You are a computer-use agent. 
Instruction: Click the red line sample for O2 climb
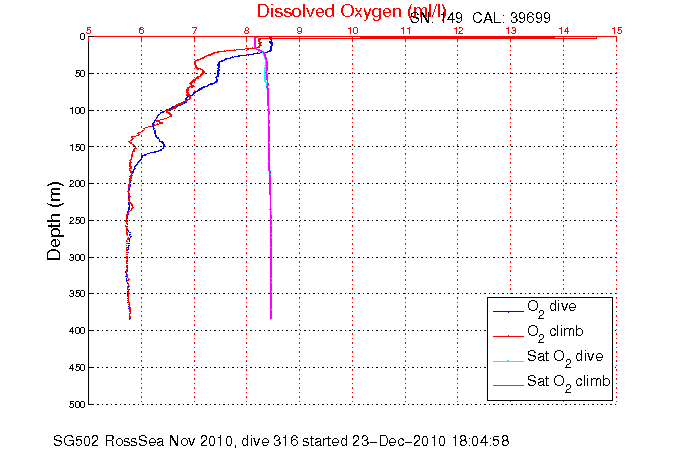(x=508, y=336)
